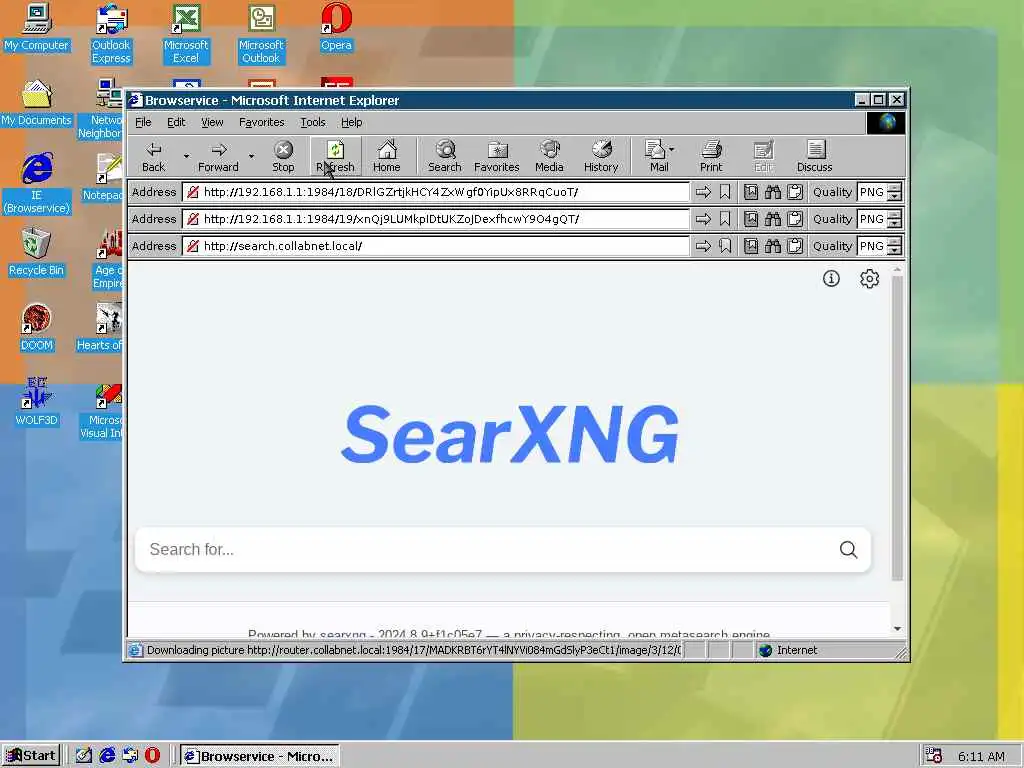Click the go arrow in the first address row

(703, 192)
